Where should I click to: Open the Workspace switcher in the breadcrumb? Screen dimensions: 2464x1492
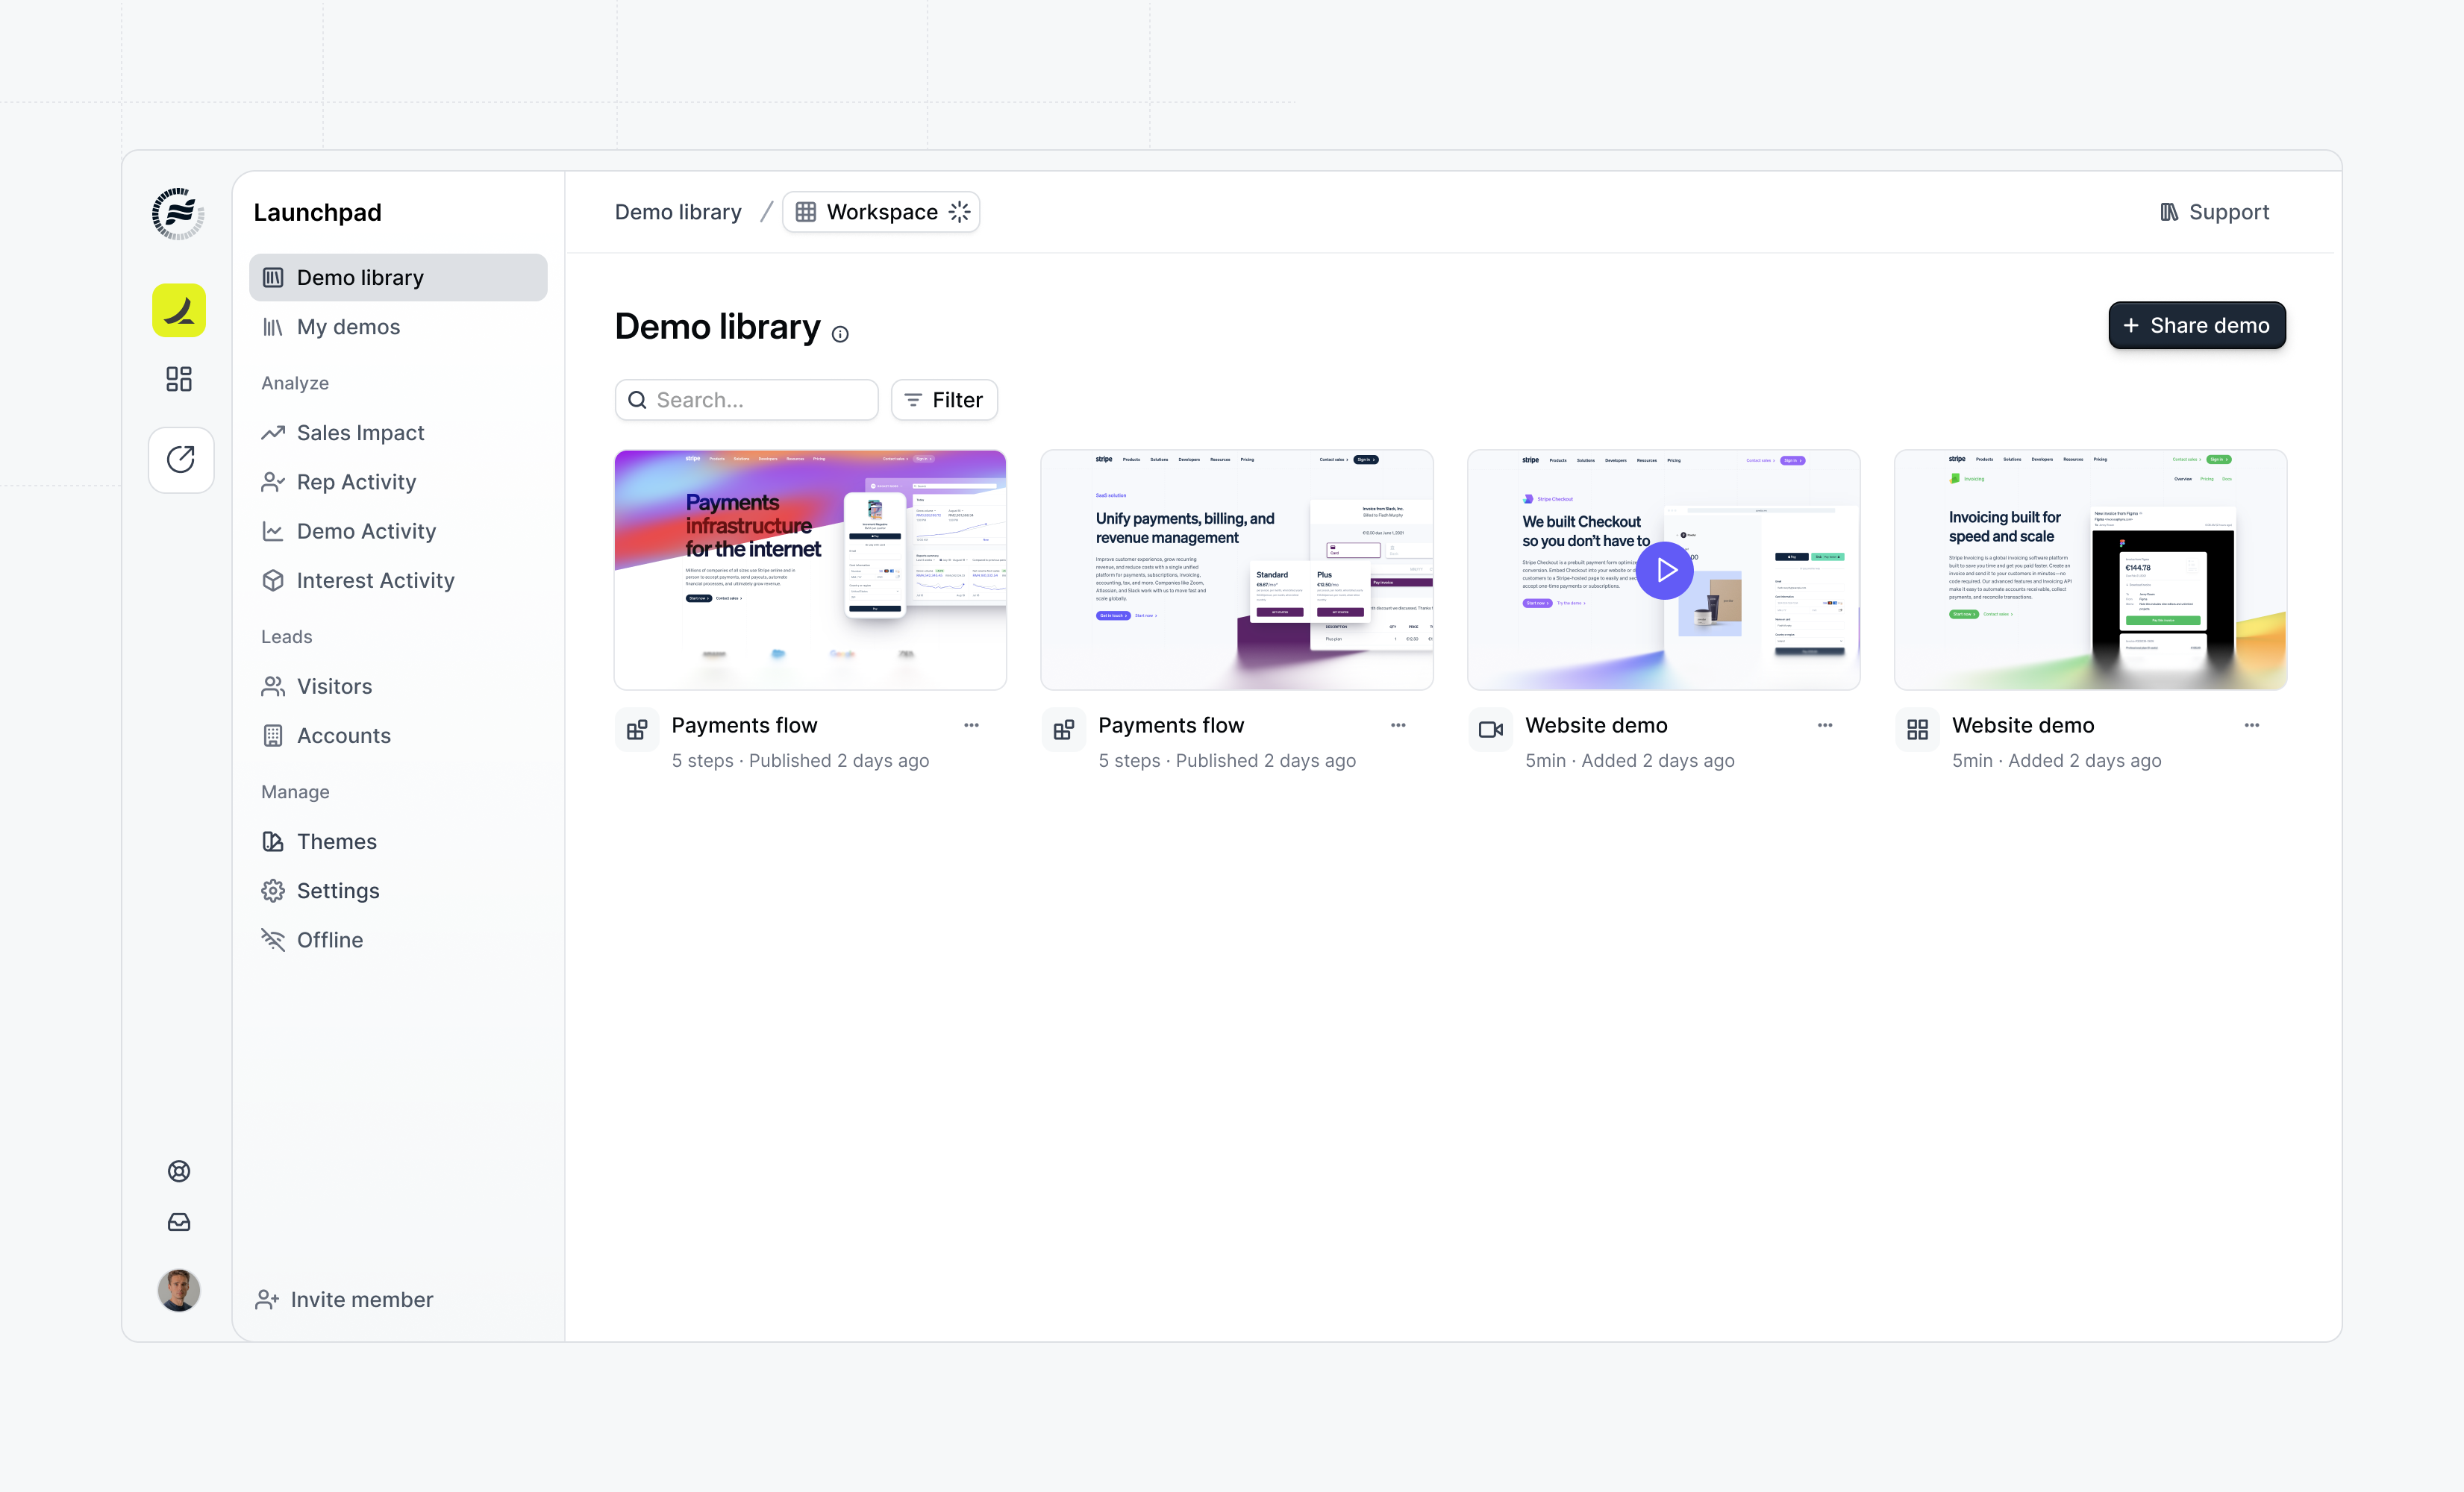[880, 211]
